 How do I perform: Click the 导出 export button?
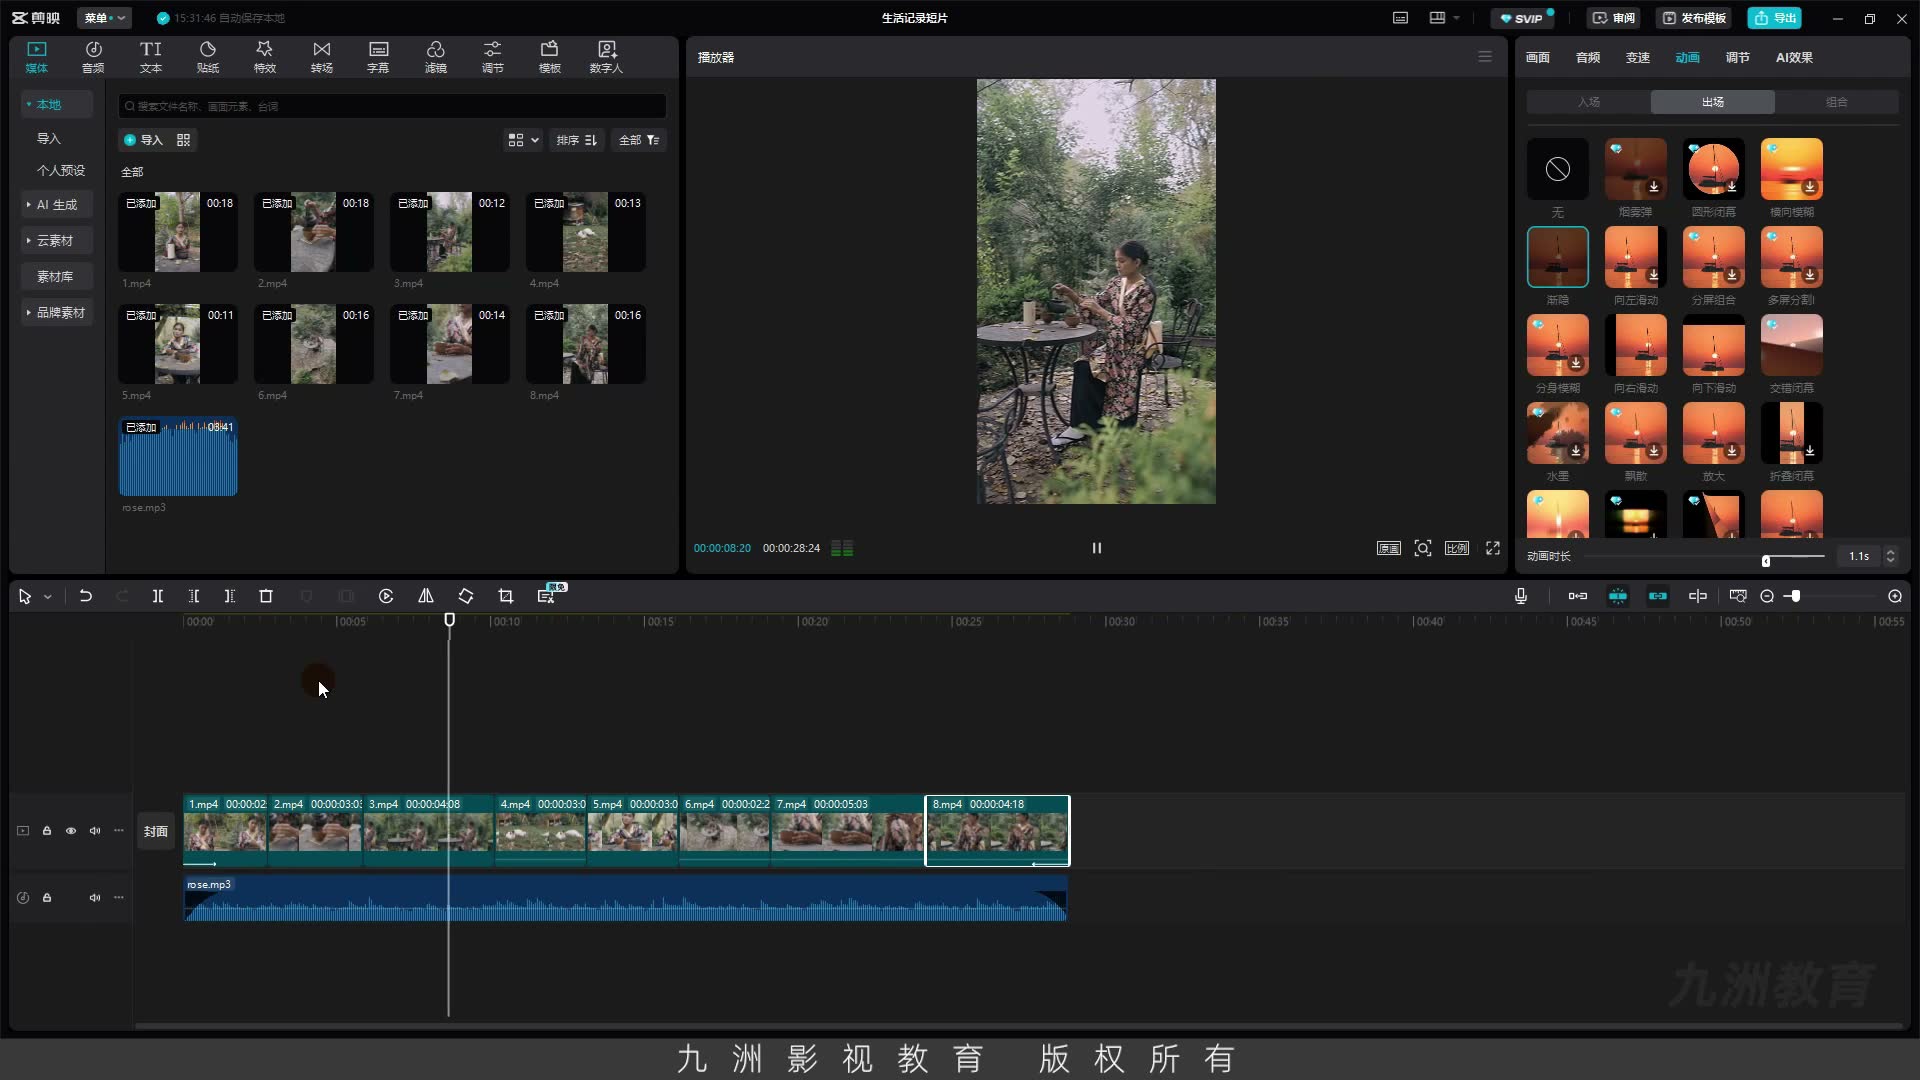(x=1775, y=18)
